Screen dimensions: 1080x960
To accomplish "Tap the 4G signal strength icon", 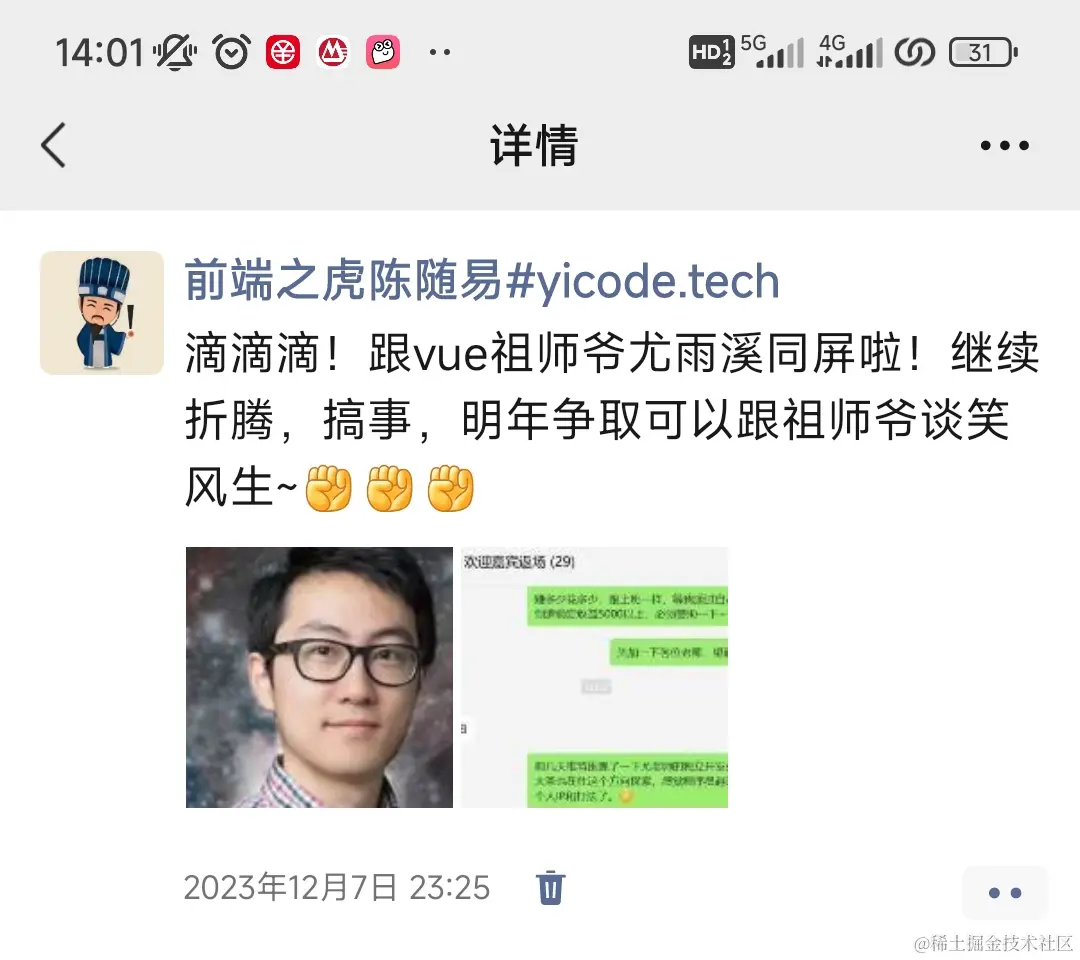I will tap(849, 52).
